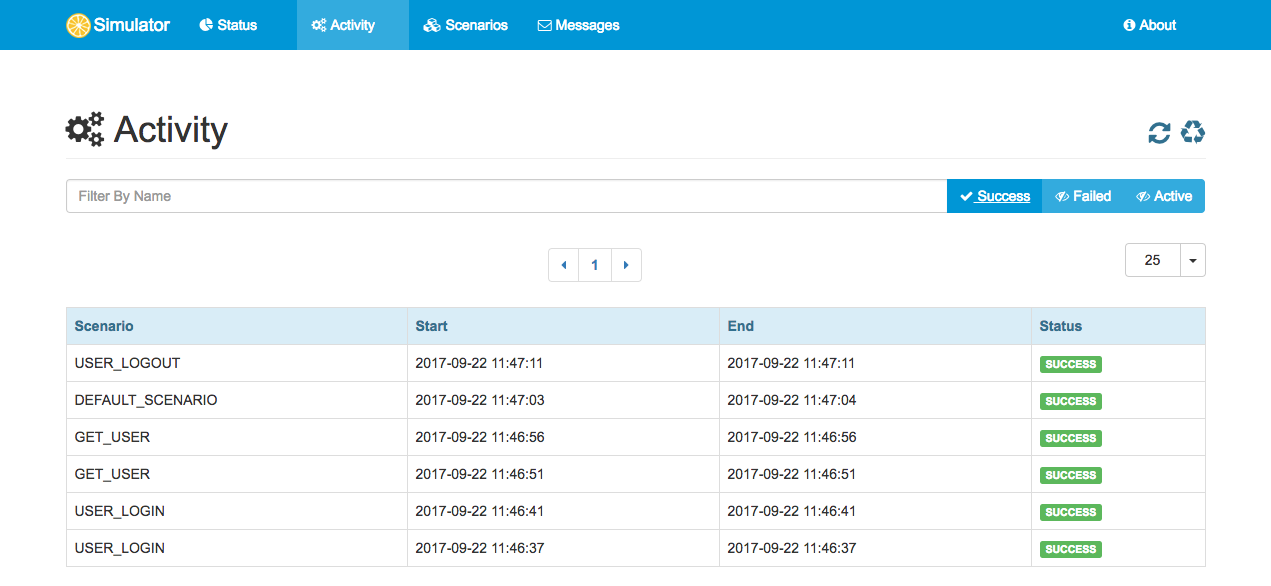Image resolution: width=1271 pixels, height=586 pixels.
Task: Focus the Filter By Name field
Action: 506,196
